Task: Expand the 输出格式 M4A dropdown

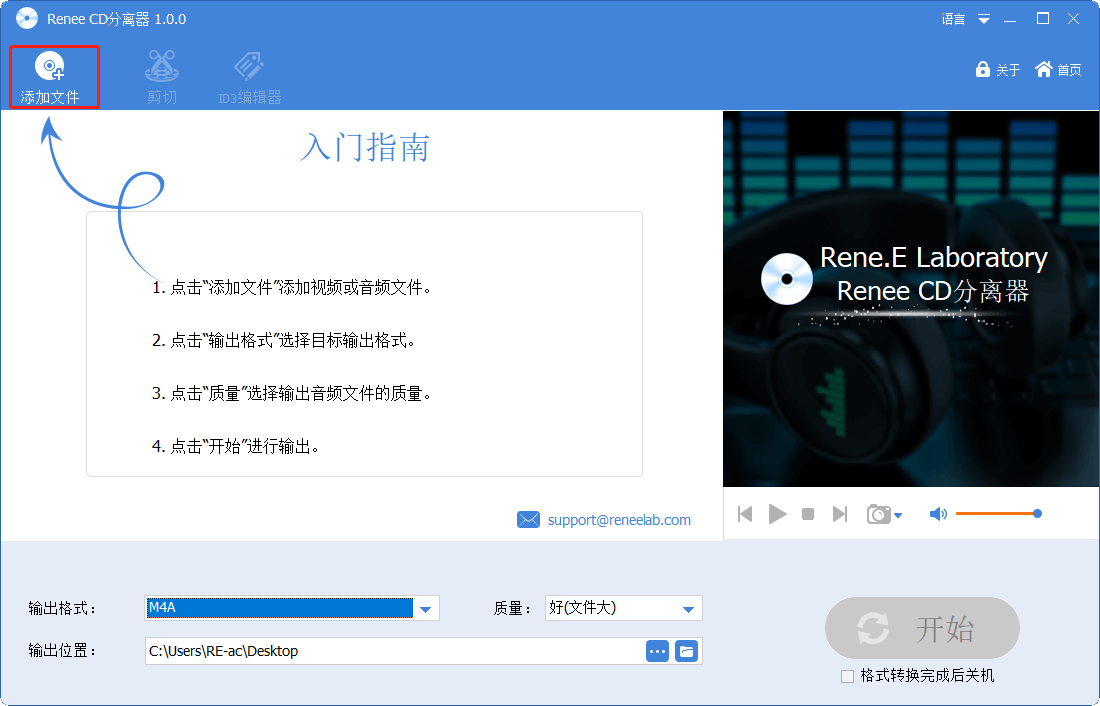Action: 425,608
